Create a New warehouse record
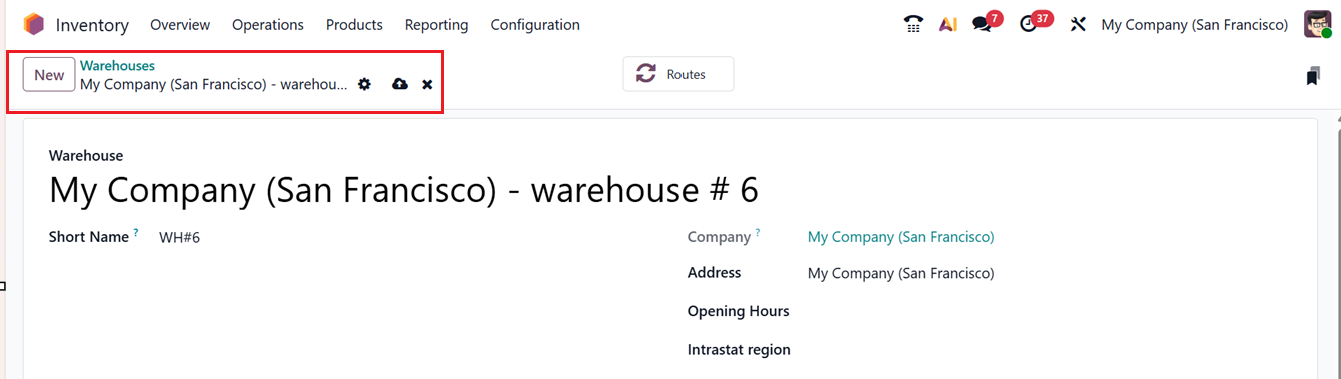This screenshot has width=1341, height=379. (x=49, y=75)
